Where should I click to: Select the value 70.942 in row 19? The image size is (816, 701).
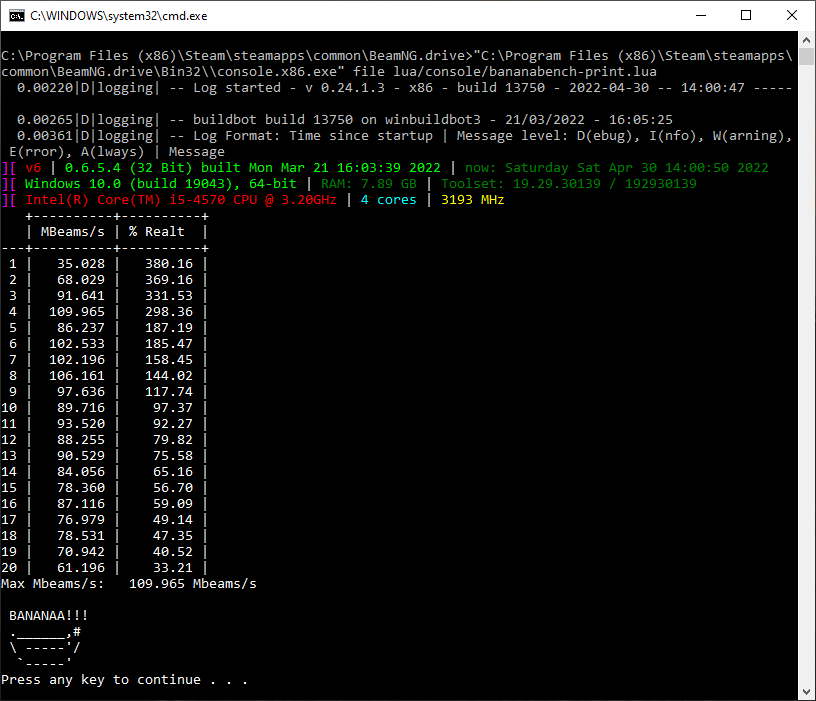coord(81,552)
